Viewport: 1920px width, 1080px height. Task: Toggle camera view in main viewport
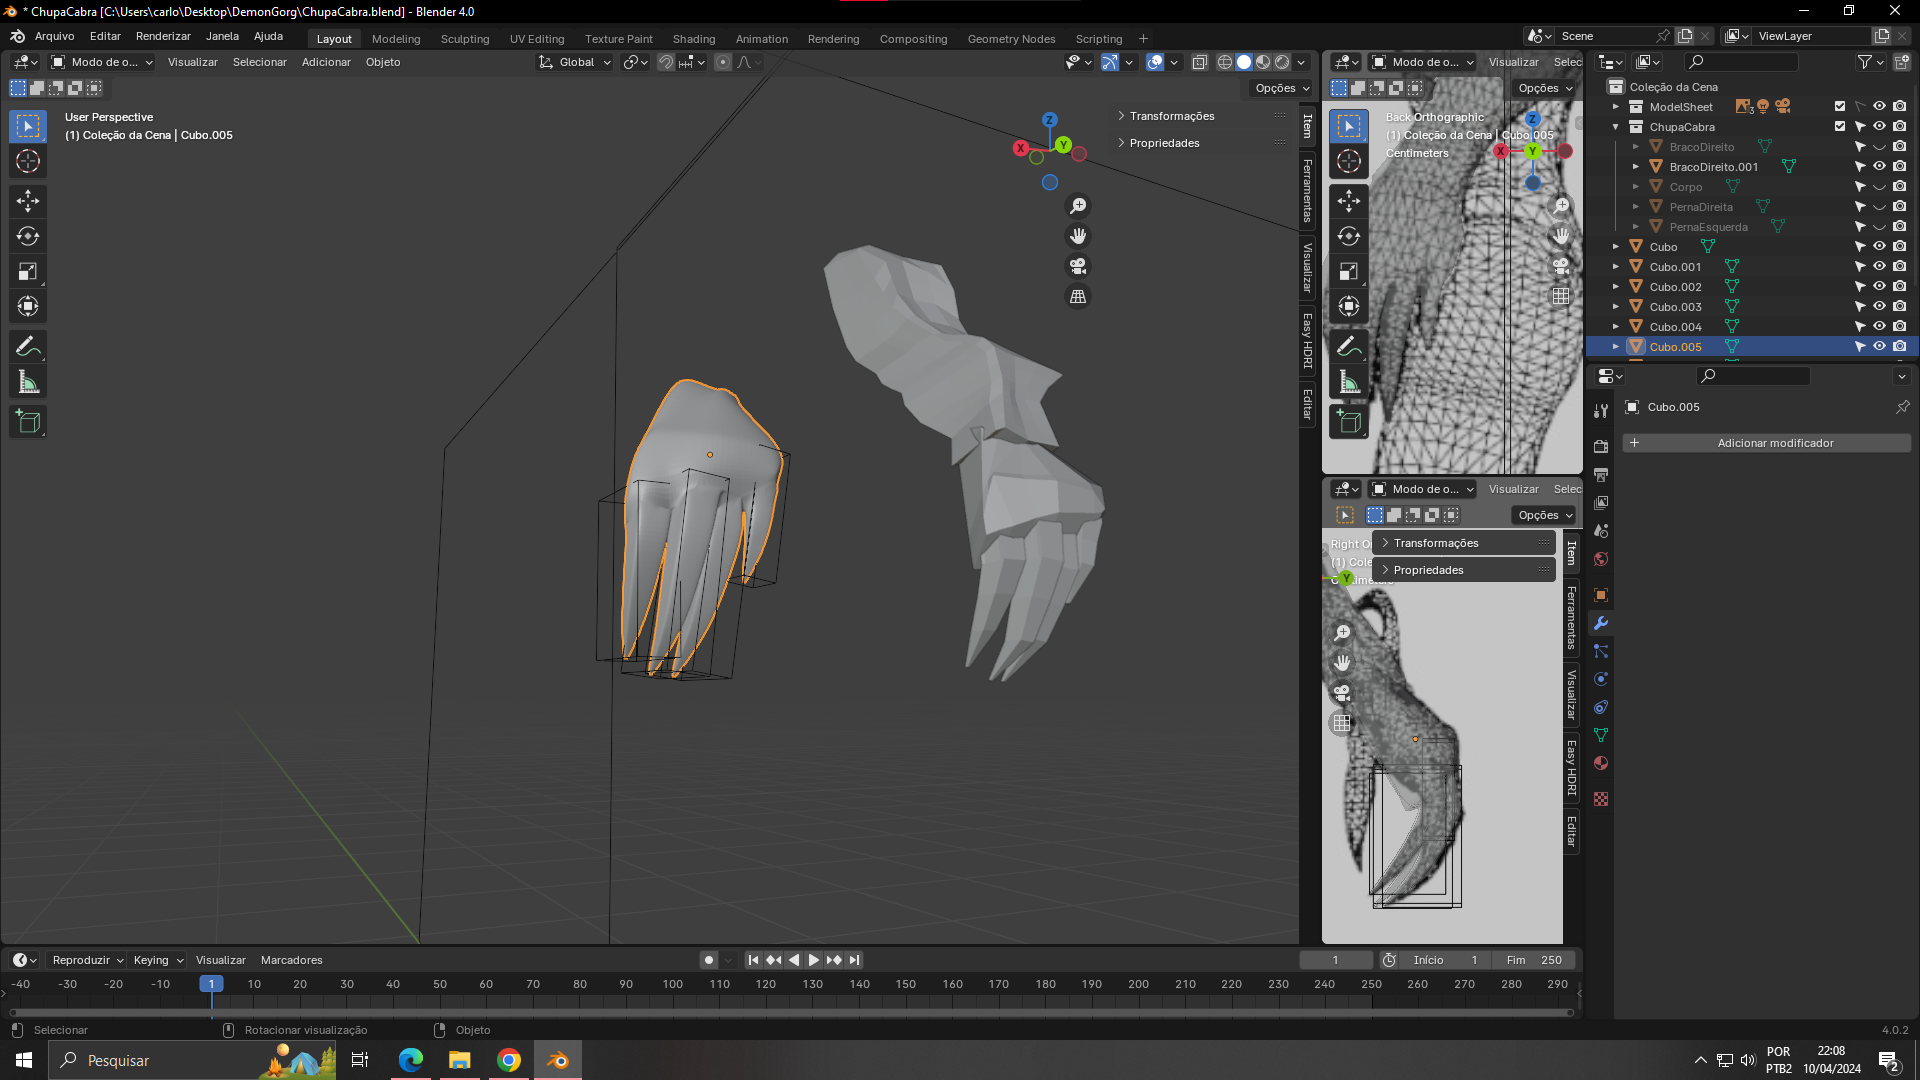pos(1078,267)
